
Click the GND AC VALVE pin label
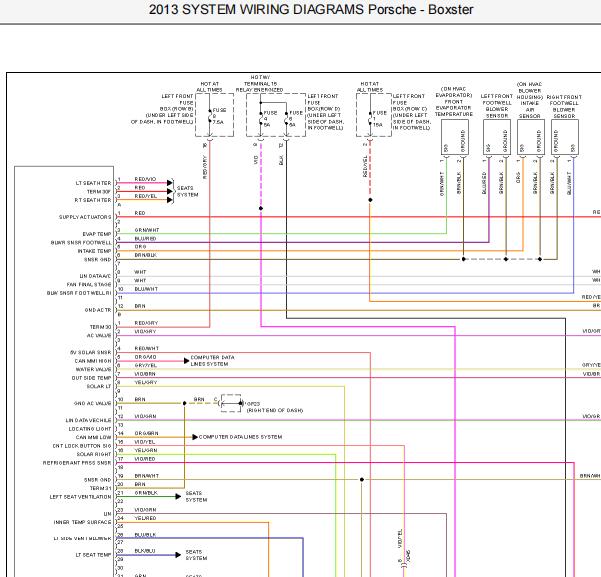(93, 403)
